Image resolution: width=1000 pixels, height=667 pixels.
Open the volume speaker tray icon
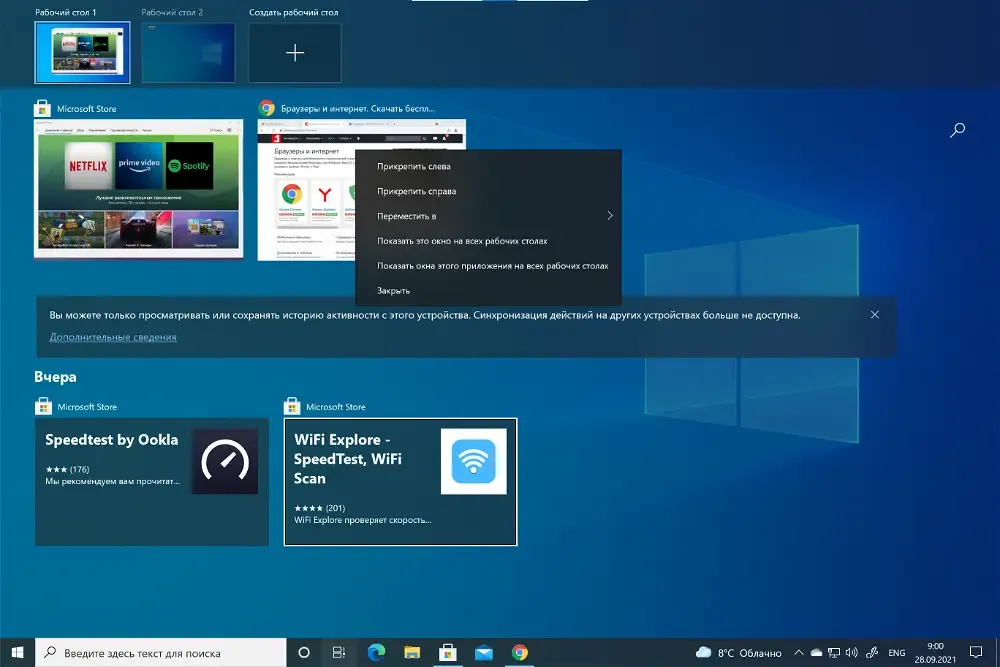(x=851, y=652)
